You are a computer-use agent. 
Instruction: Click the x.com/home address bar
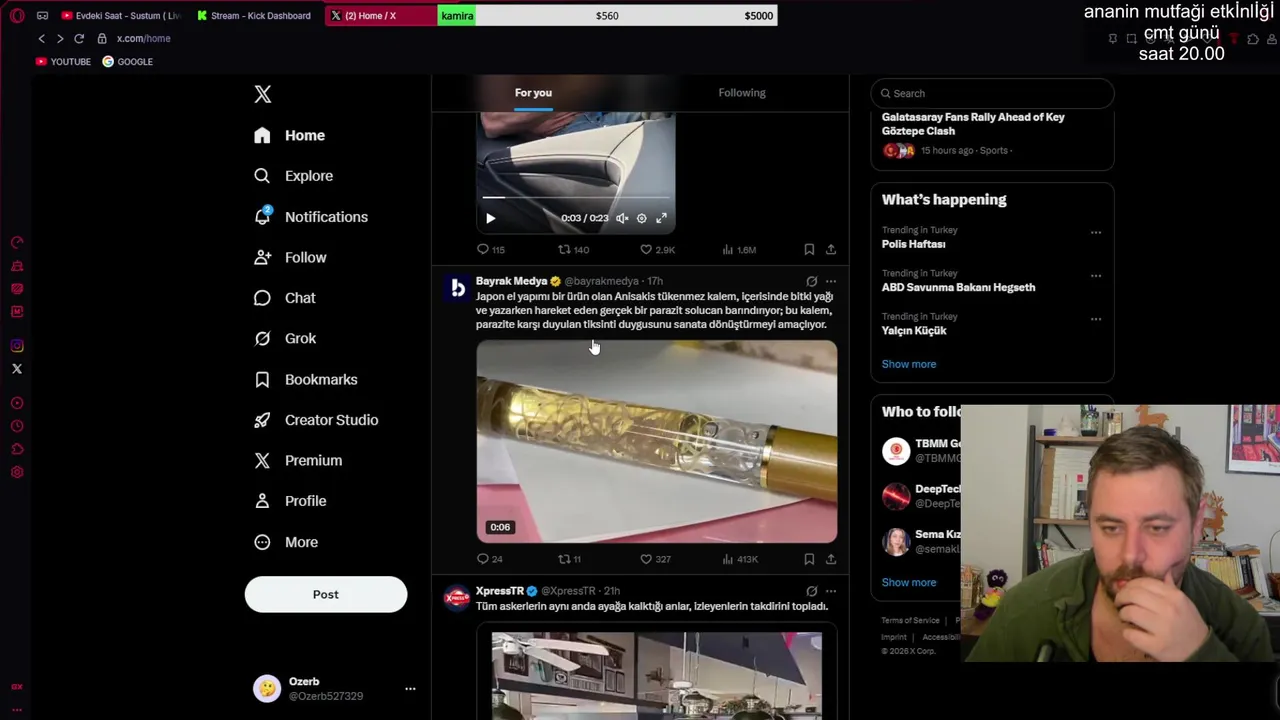[x=143, y=38]
